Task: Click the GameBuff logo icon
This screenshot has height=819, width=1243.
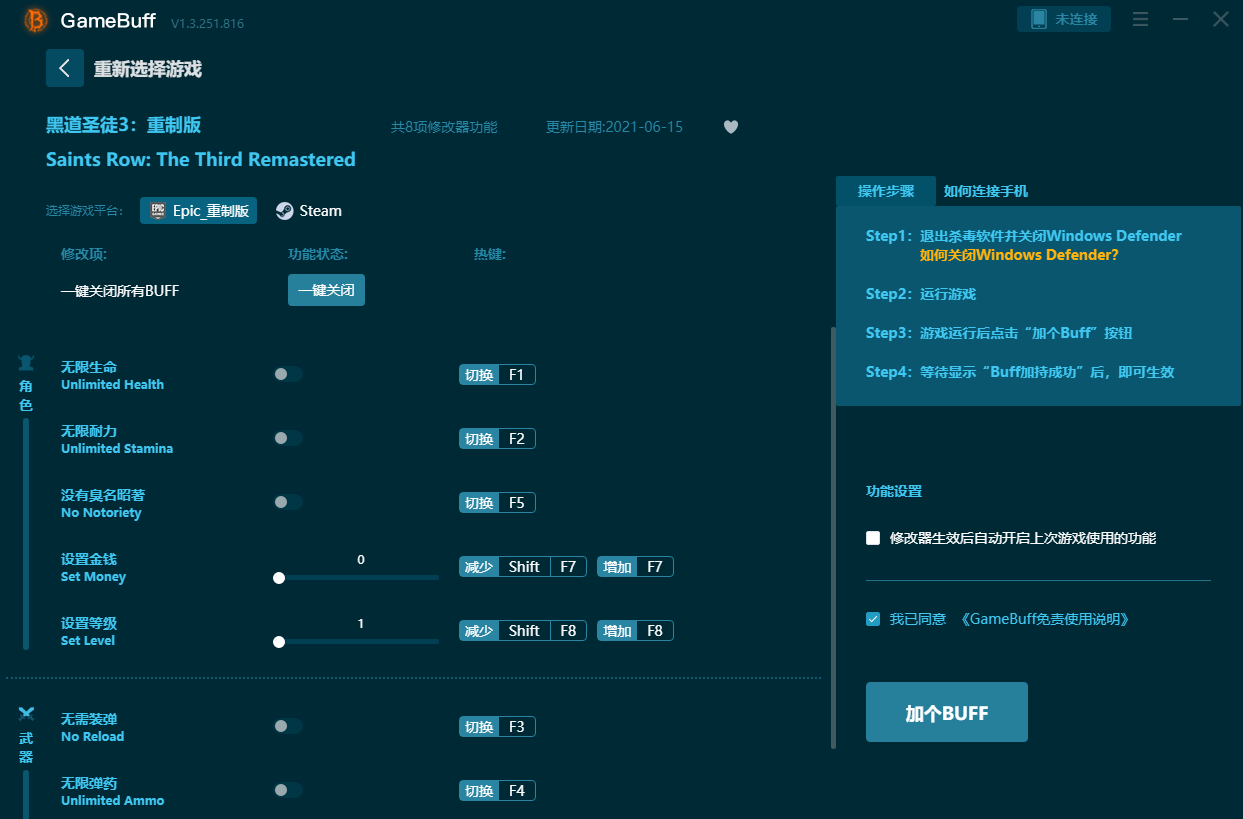Action: (36, 20)
